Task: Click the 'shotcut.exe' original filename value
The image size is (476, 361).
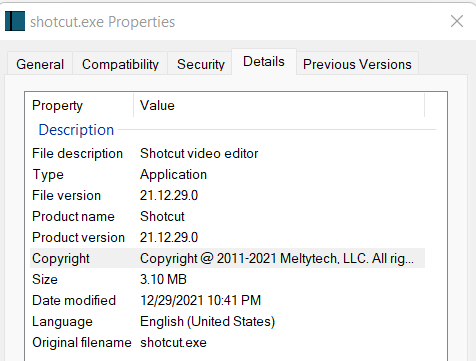Action: pos(173,343)
